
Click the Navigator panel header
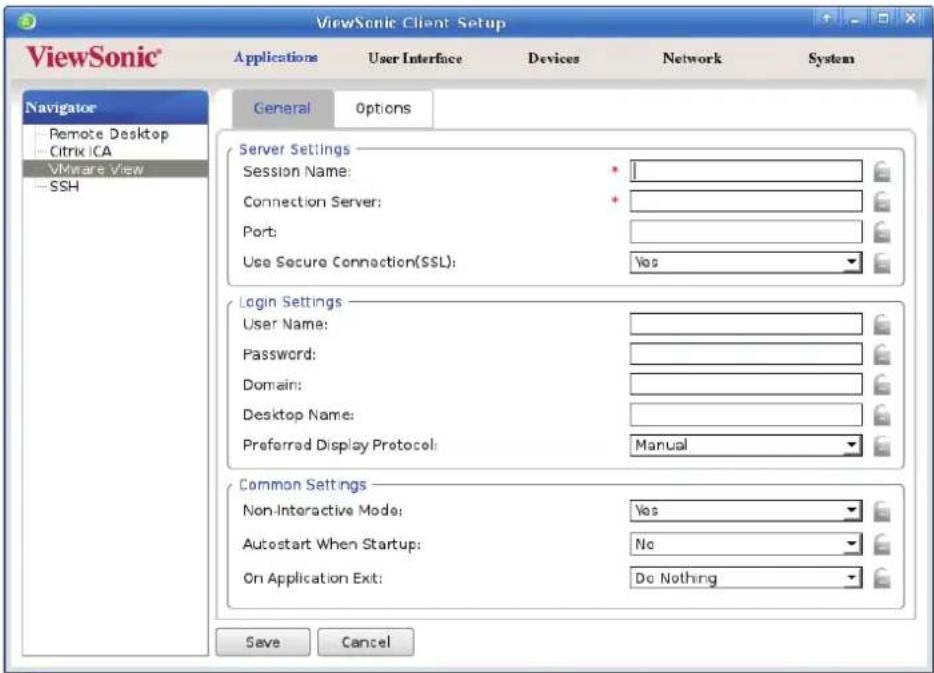tap(116, 107)
